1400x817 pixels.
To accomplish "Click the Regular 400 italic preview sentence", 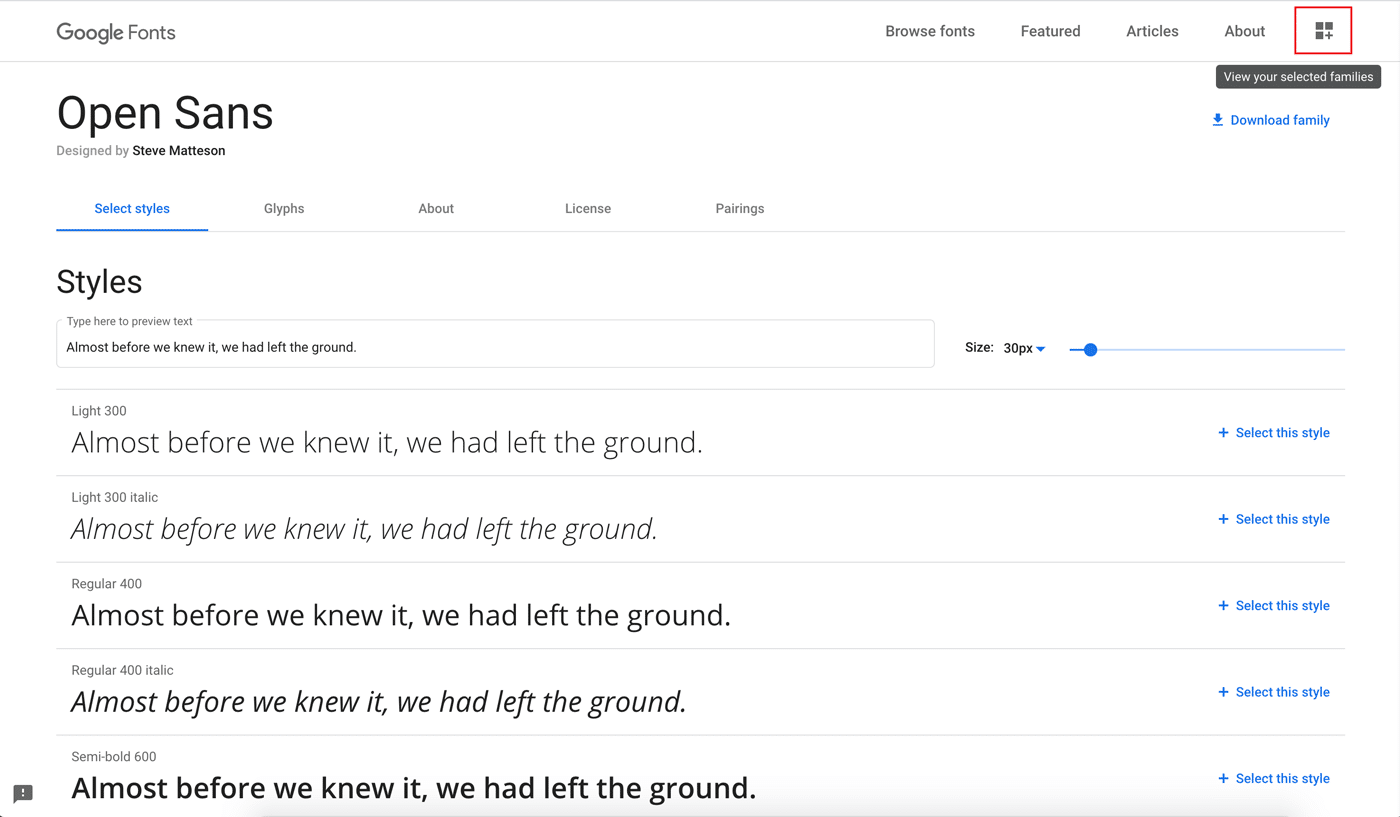I will [379, 702].
